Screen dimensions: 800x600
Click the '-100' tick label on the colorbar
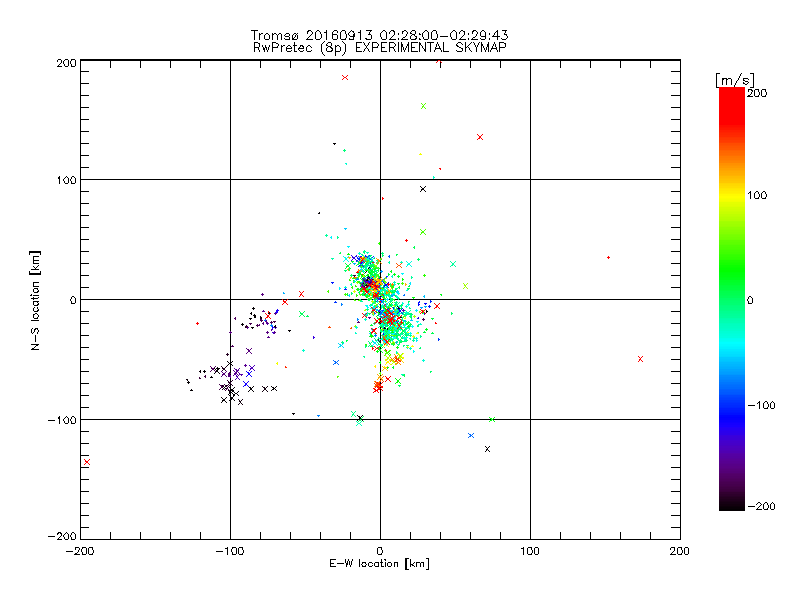tap(761, 405)
